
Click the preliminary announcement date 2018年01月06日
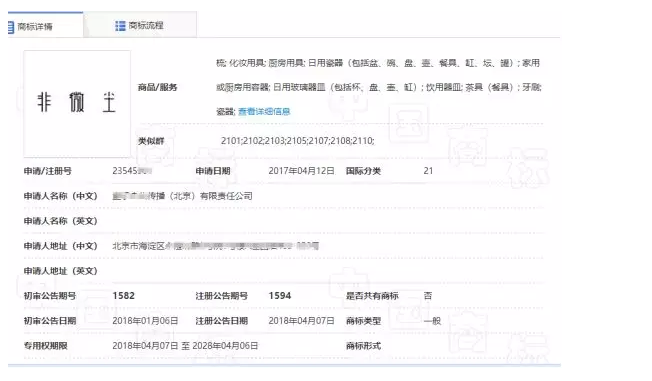click(x=145, y=321)
